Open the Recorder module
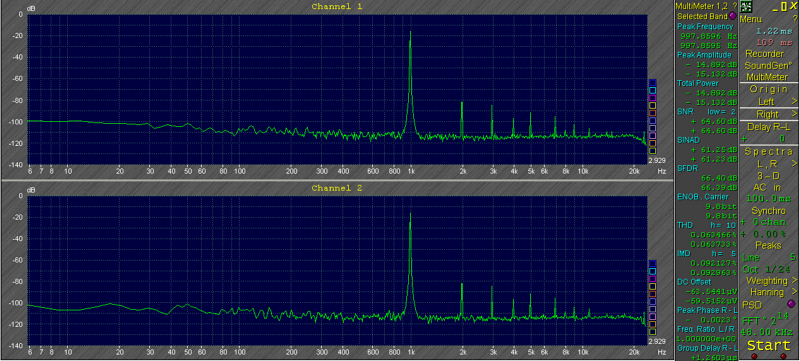Viewport: 800px width, 361px height. 764,54
